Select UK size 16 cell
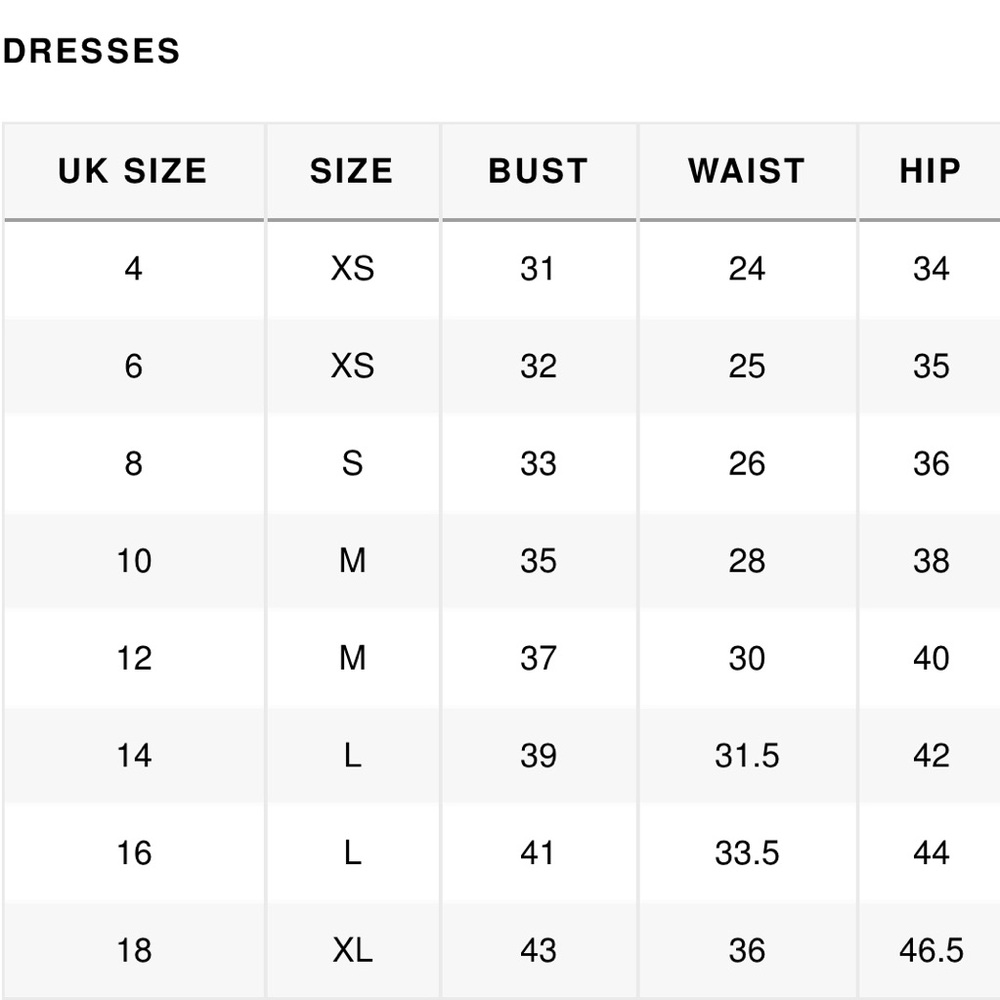1000x1000 pixels. point(133,853)
